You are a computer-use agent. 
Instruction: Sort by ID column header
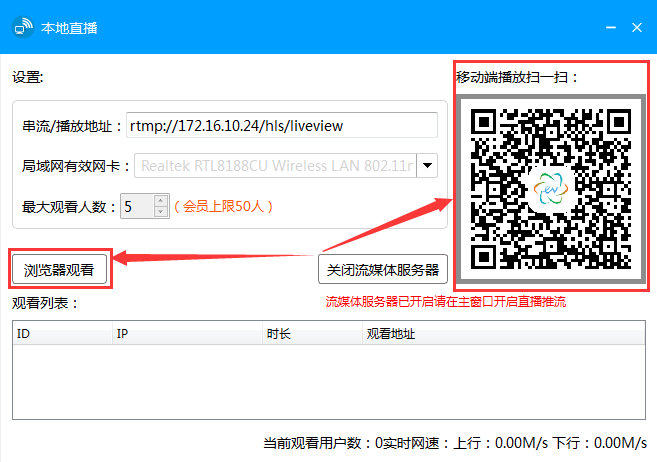pos(62,333)
